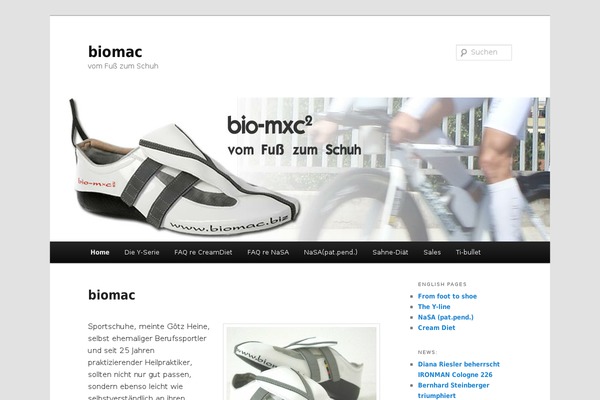Open the Die Y-Serie menu item
Image resolution: width=600 pixels, height=400 pixels.
pyautogui.click(x=142, y=252)
